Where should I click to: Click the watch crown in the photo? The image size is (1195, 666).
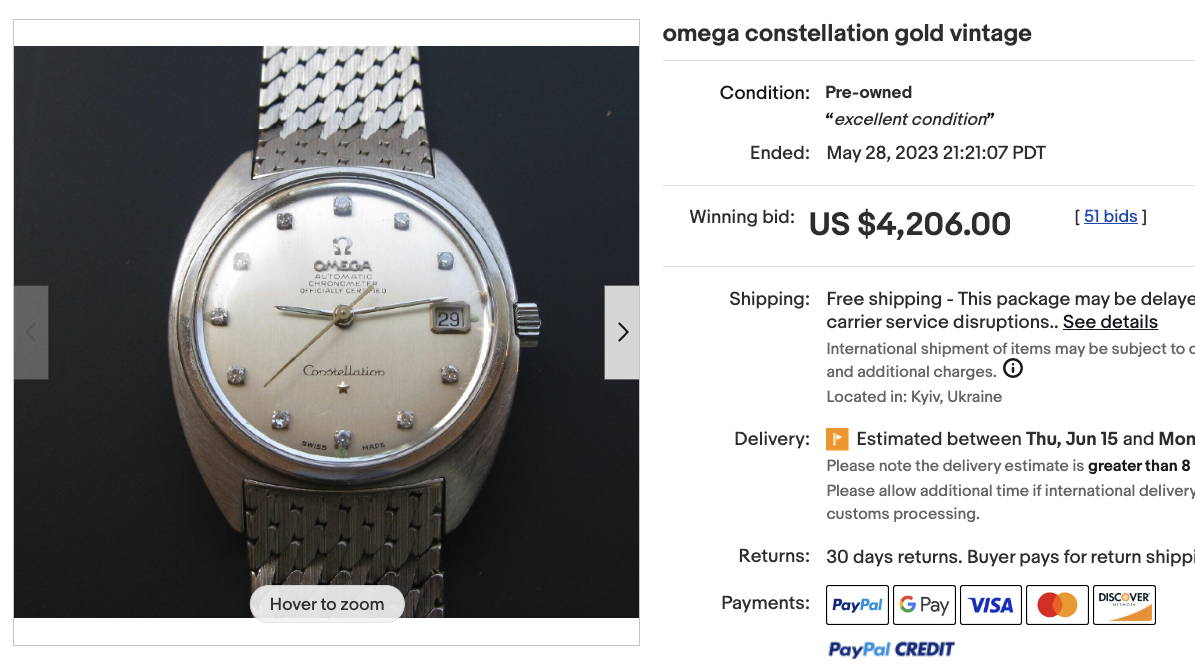[x=527, y=320]
